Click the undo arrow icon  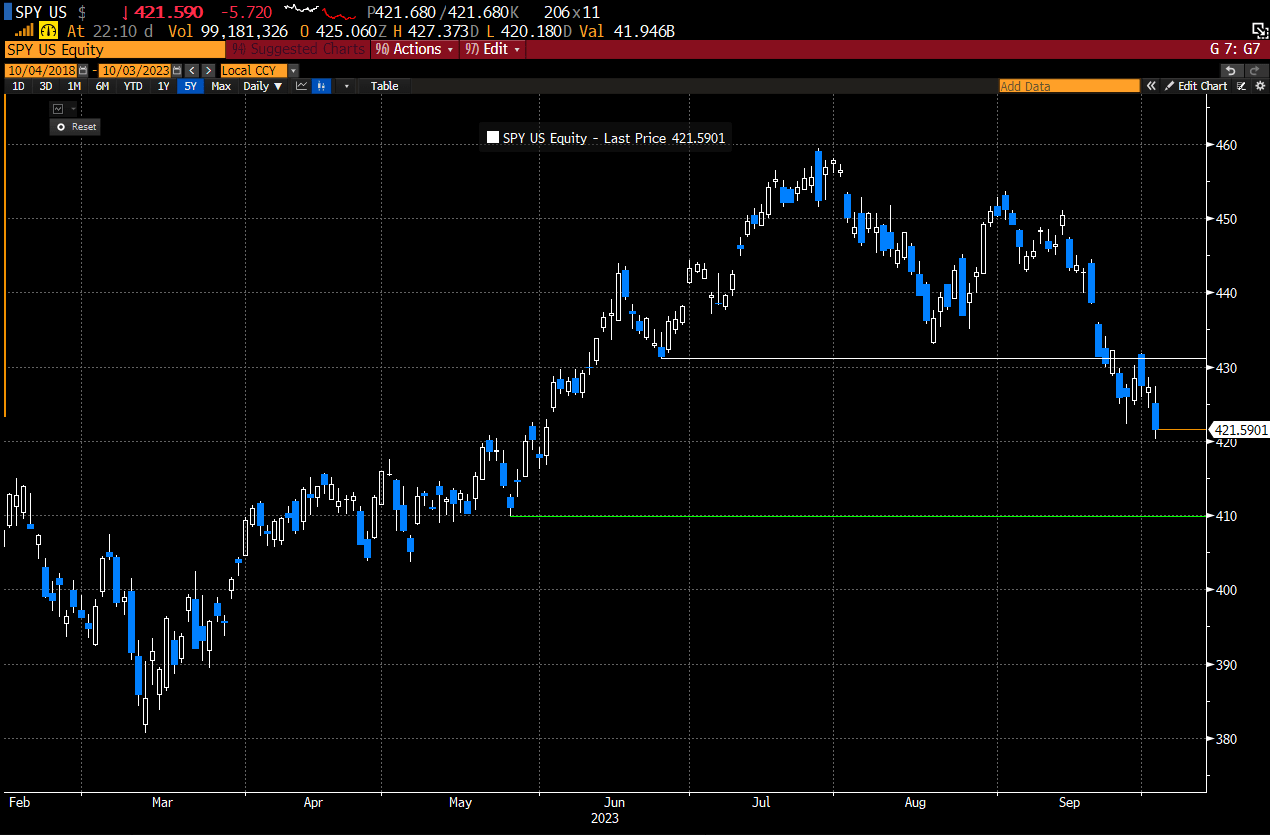(1229, 71)
